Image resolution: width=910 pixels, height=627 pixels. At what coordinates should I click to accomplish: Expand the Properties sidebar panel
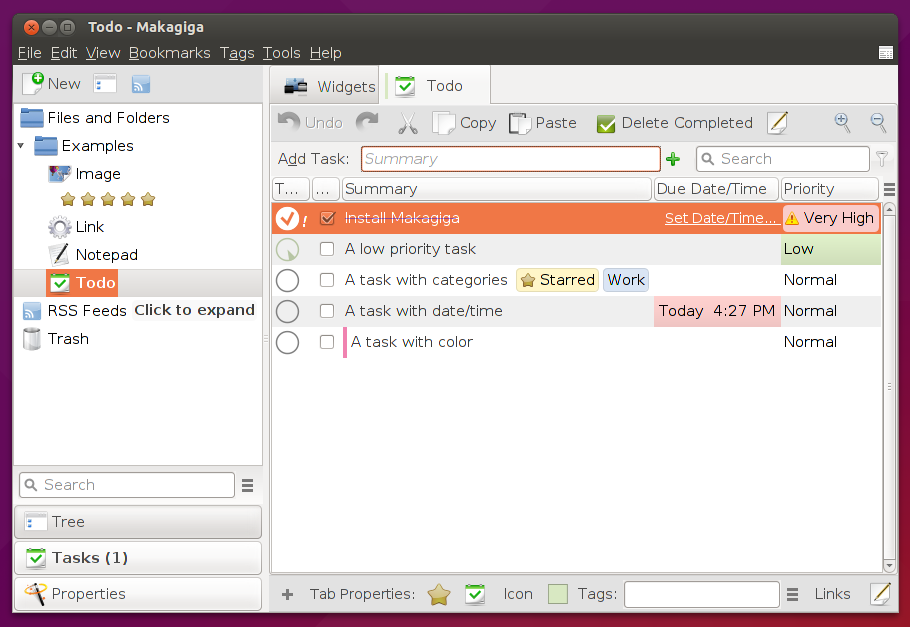click(138, 594)
